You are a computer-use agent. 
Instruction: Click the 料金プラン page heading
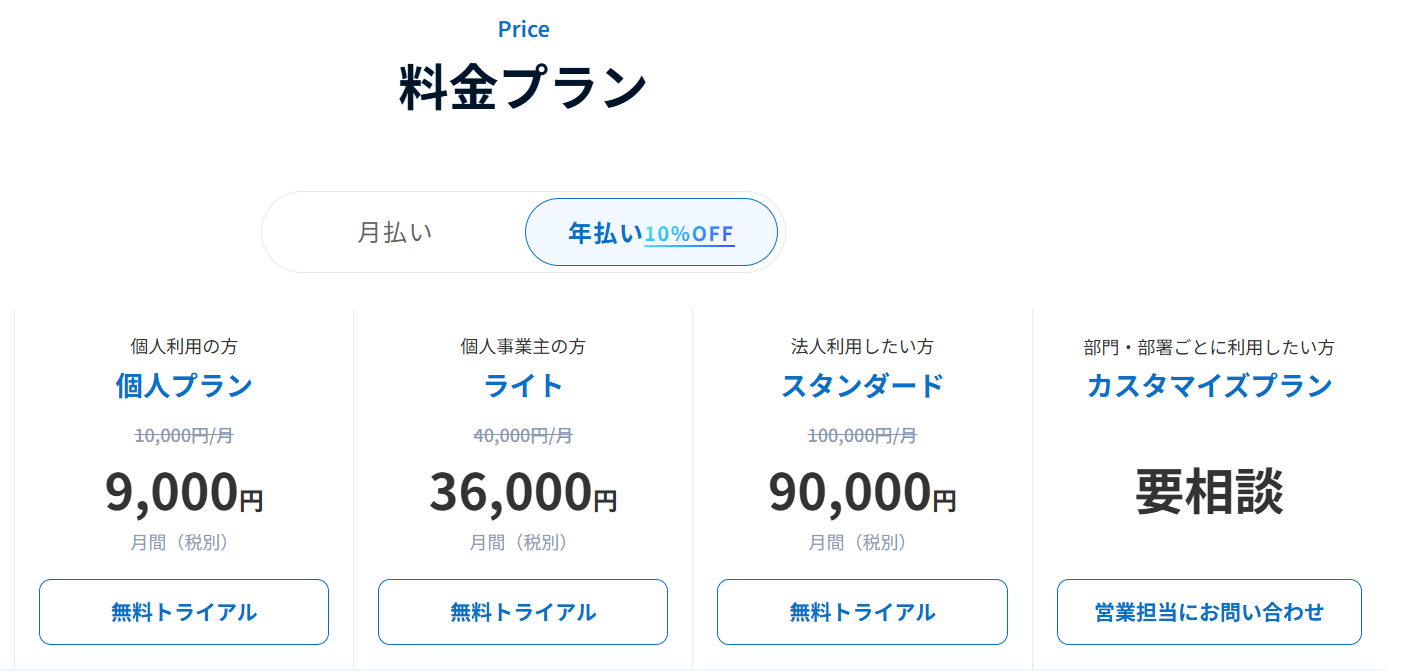pos(523,88)
